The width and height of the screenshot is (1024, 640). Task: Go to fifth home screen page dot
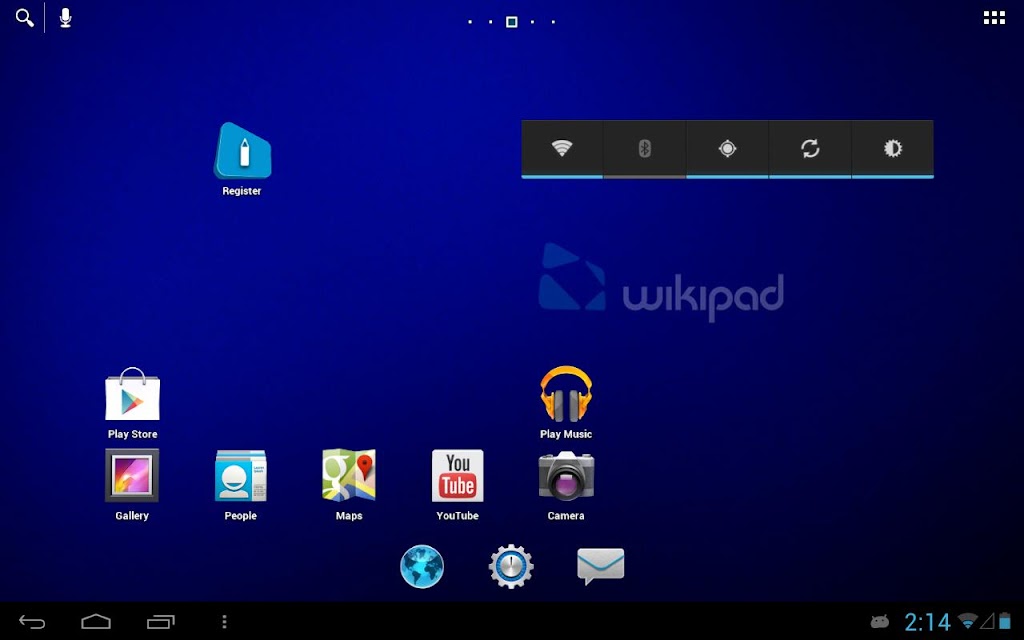(x=553, y=22)
